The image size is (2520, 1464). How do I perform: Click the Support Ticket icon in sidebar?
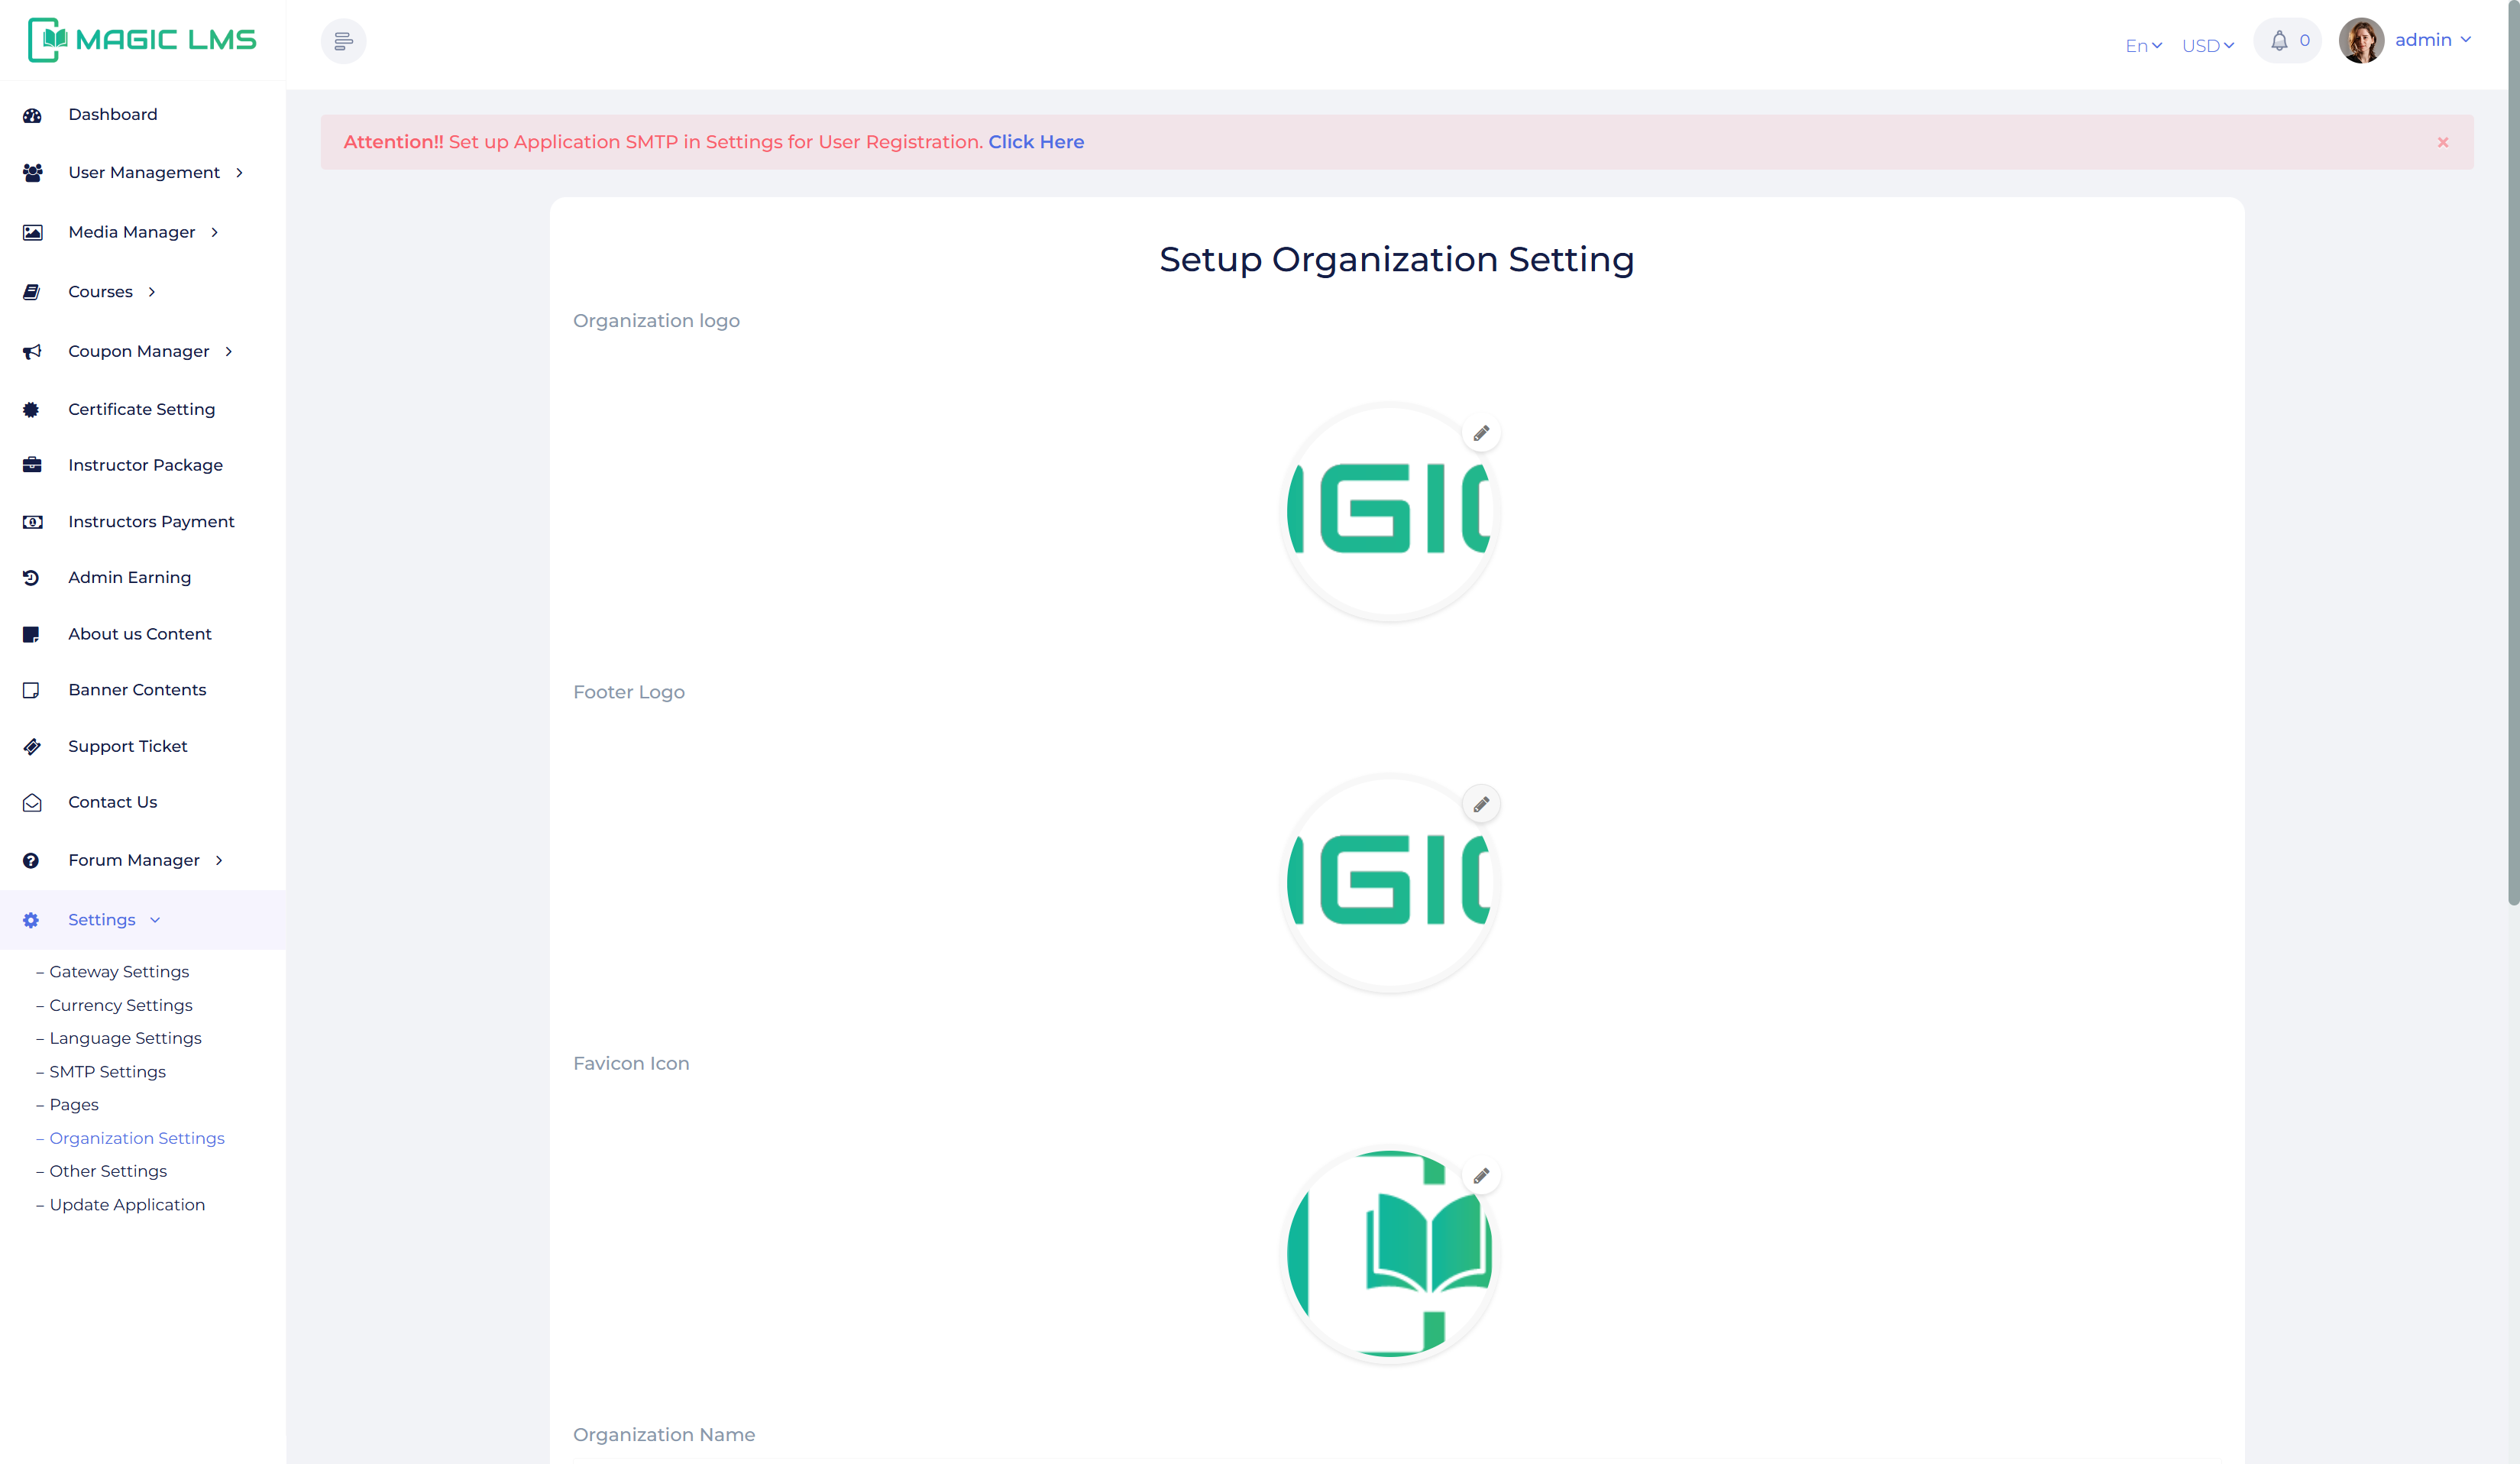click(32, 746)
